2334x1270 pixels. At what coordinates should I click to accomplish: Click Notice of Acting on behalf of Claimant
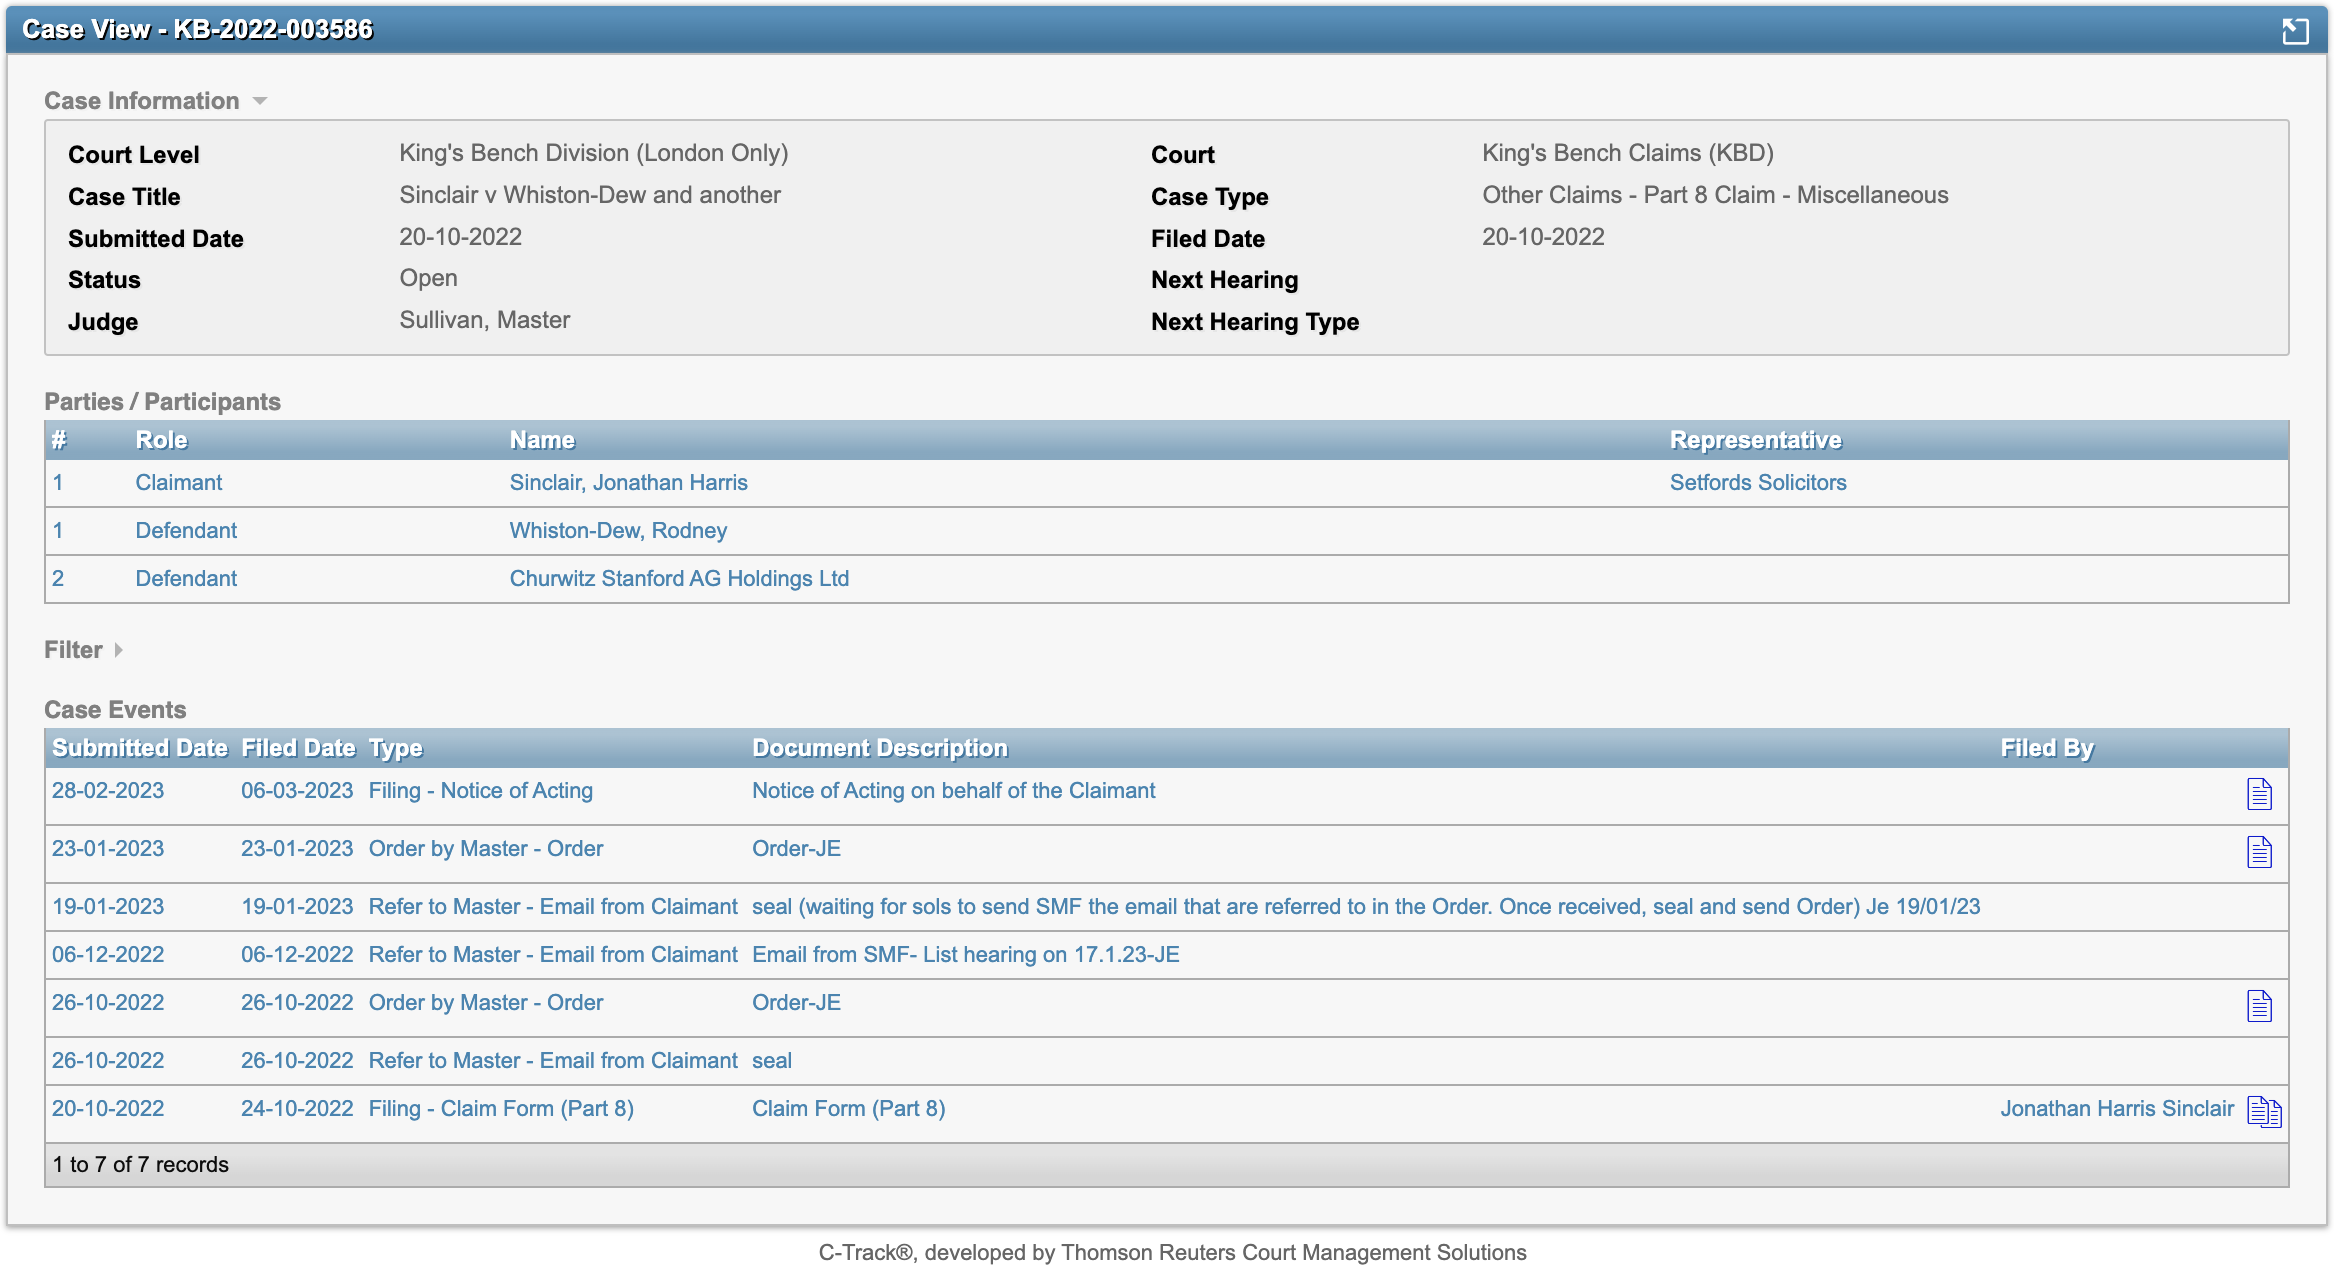953,790
